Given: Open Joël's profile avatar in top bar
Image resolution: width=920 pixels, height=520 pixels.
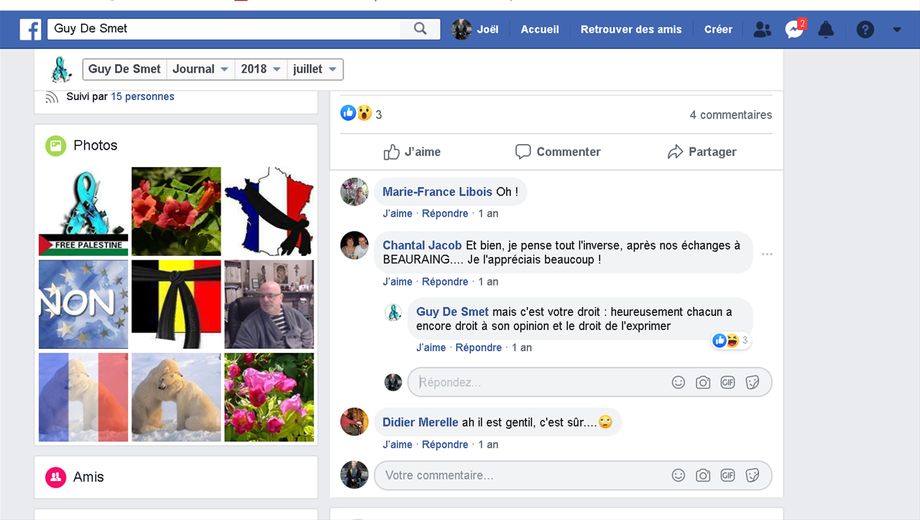Looking at the screenshot, I should tap(462, 29).
